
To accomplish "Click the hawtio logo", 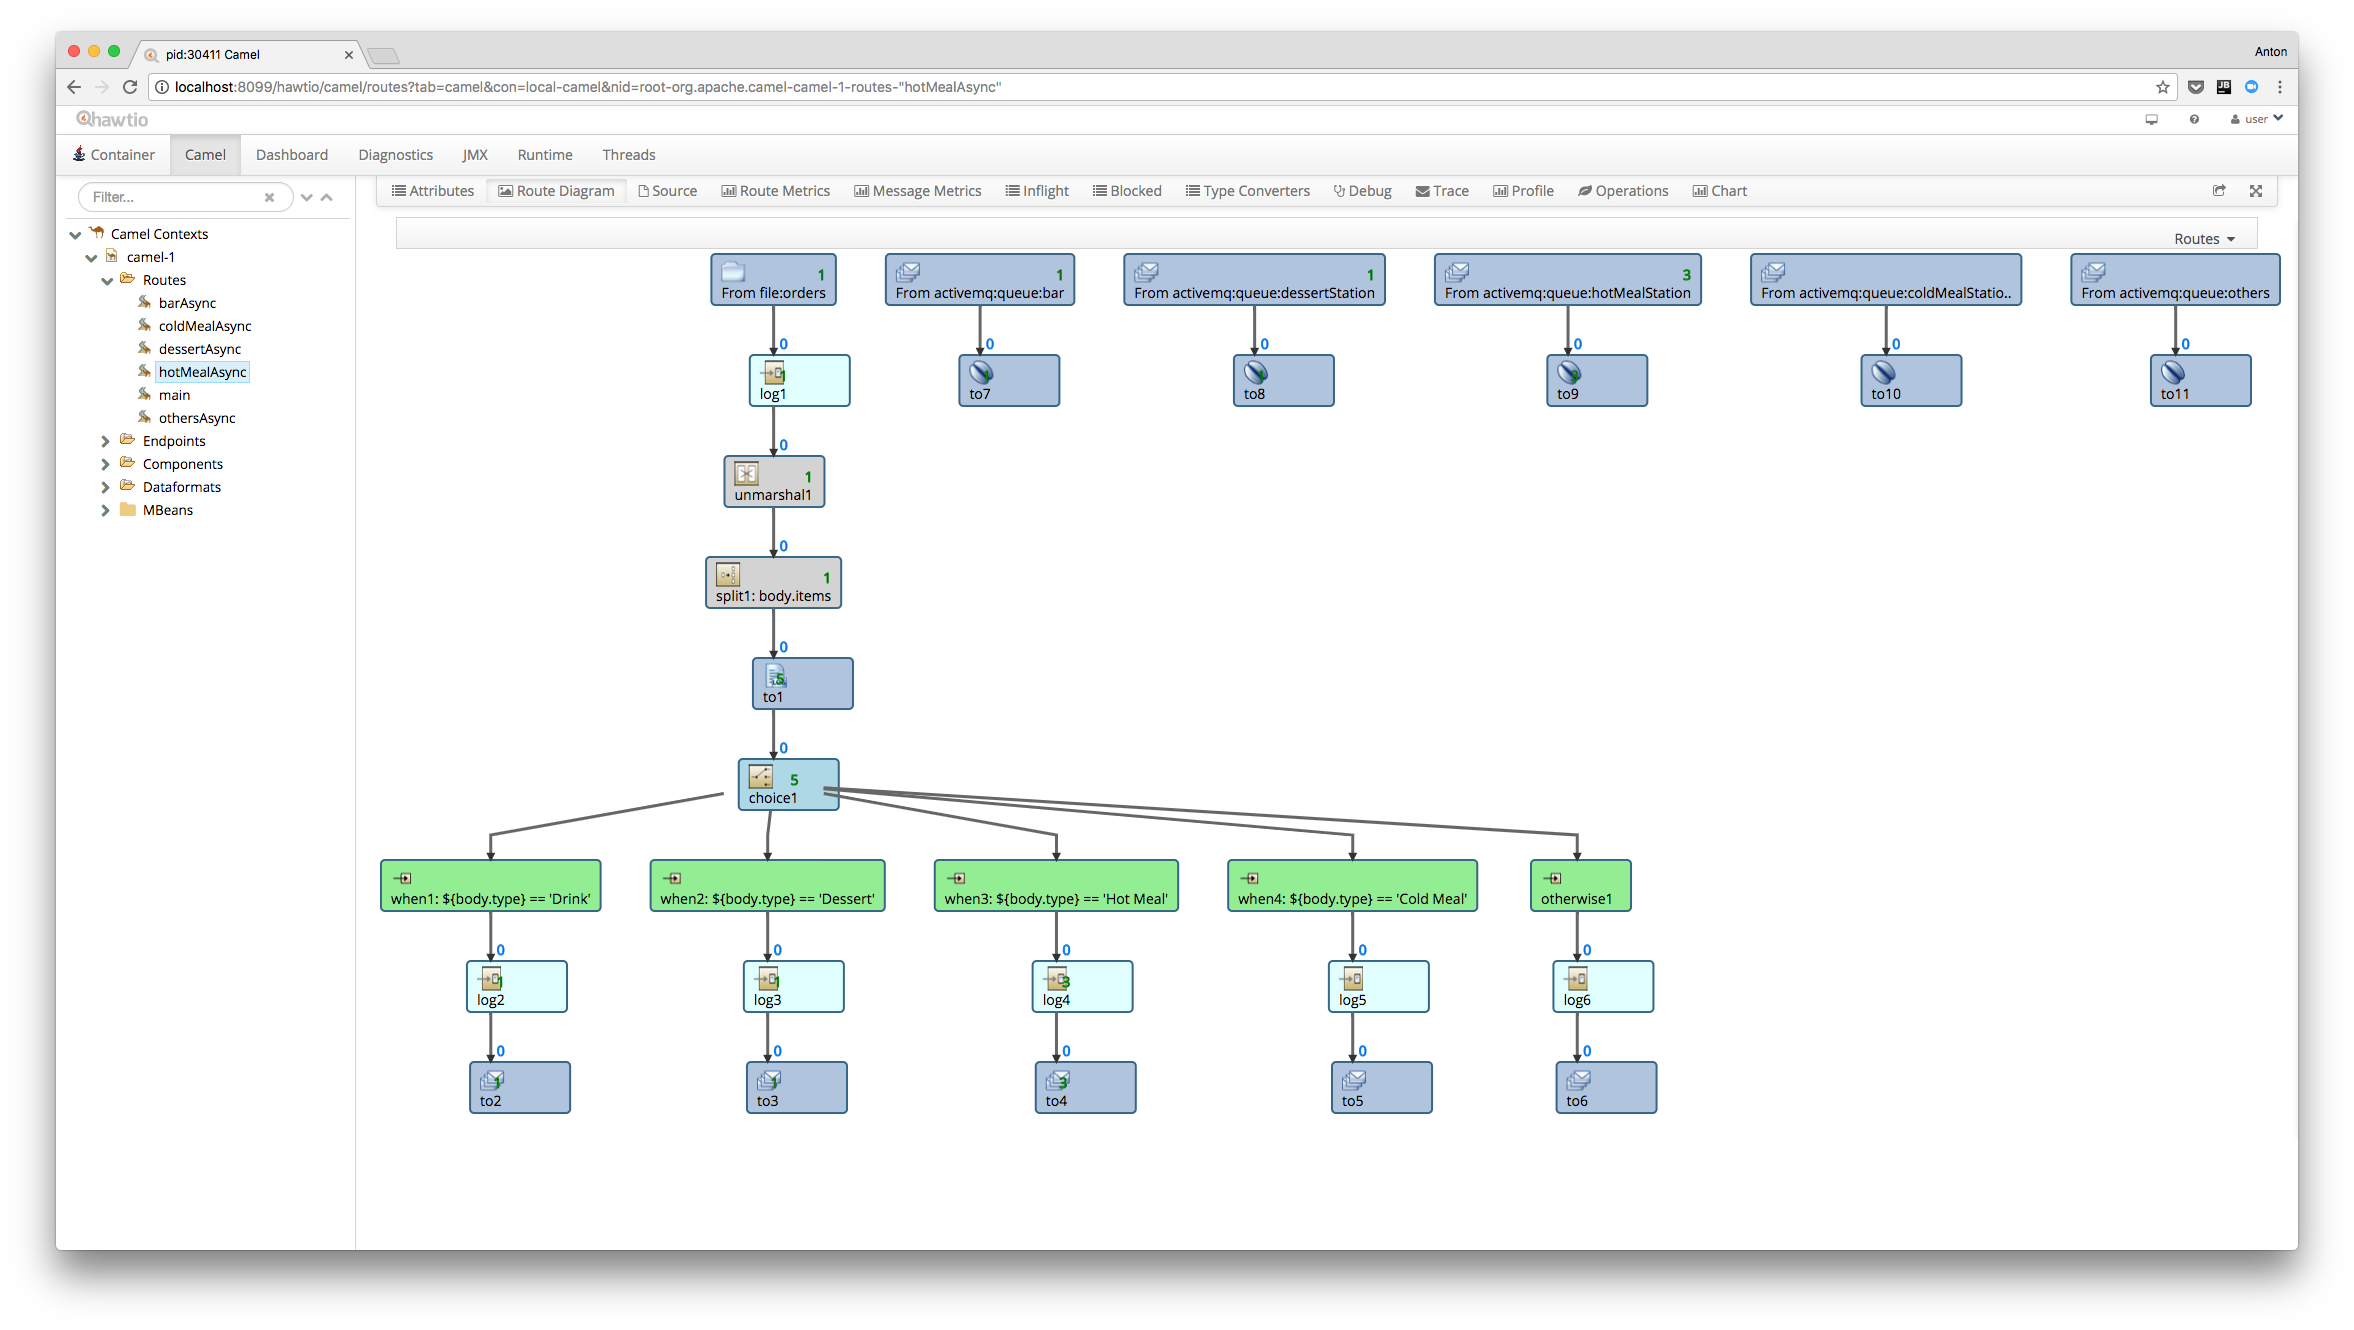I will pyautogui.click(x=111, y=119).
